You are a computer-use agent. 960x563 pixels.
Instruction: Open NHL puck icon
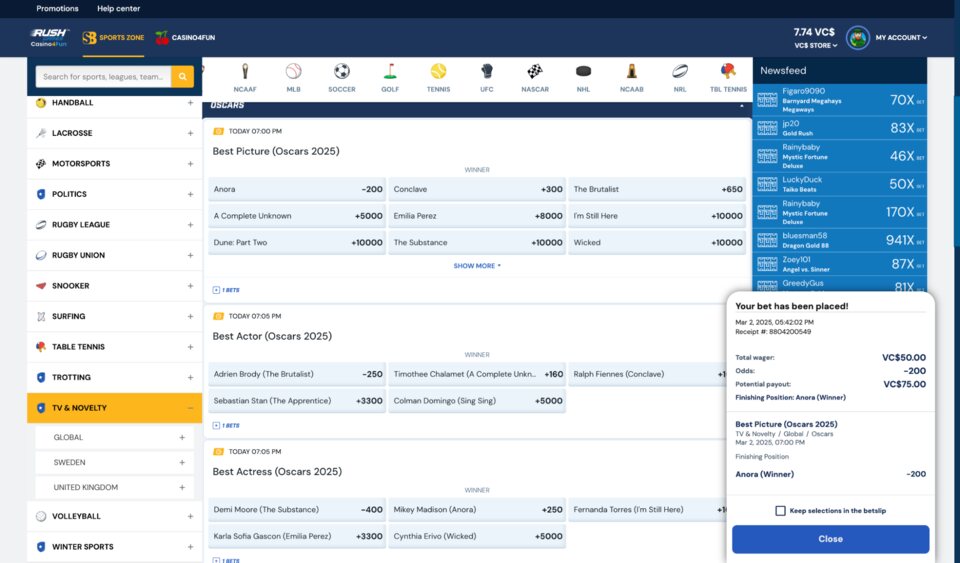coord(584,72)
